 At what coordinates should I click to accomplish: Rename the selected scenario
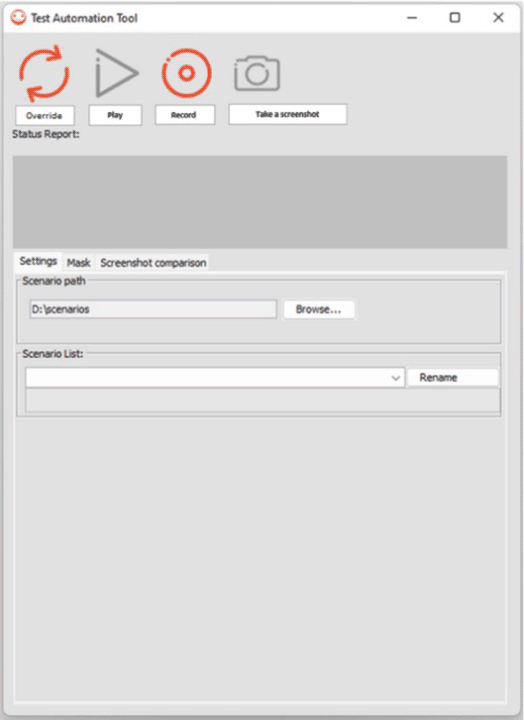(453, 378)
